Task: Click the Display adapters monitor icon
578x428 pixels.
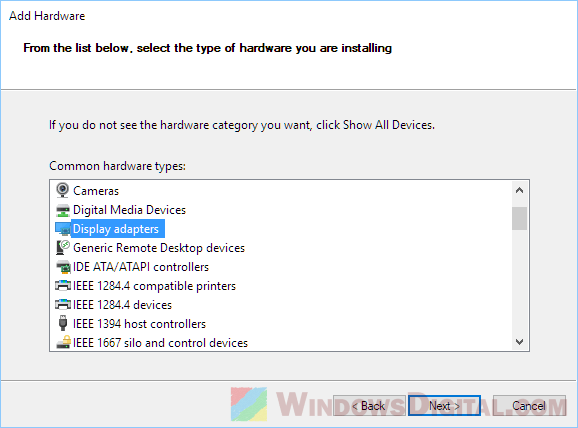Action: (x=63, y=229)
